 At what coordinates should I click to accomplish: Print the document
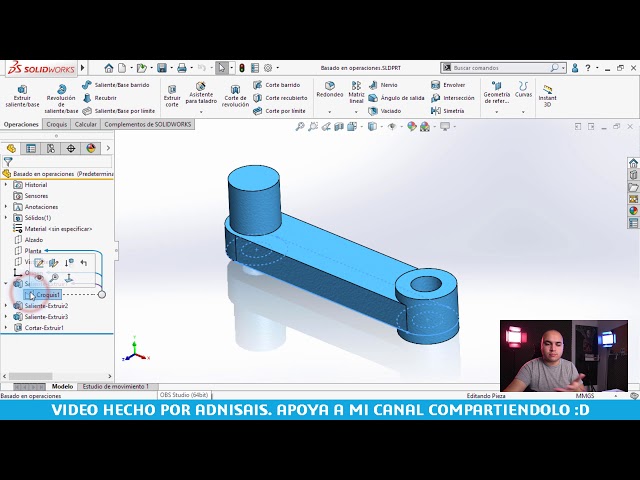(182, 68)
